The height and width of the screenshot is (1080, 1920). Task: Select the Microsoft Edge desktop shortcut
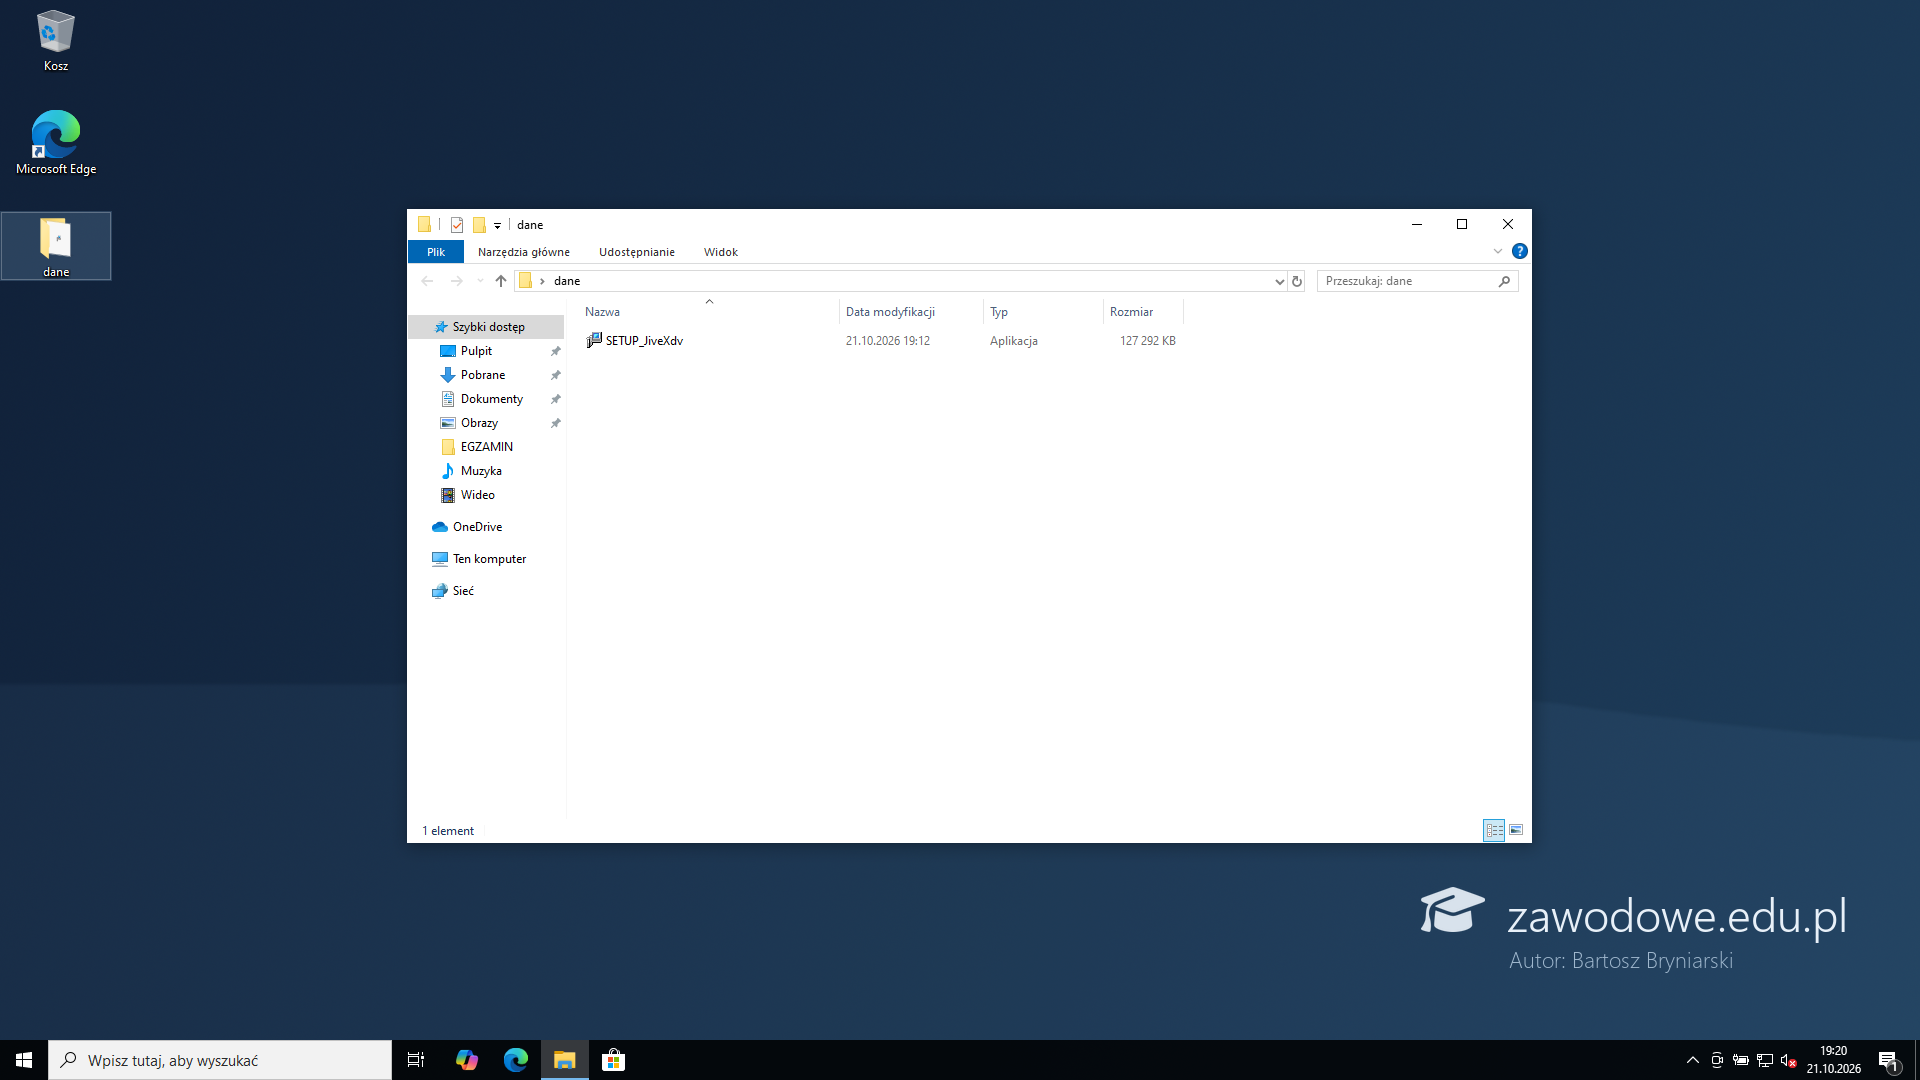(56, 143)
